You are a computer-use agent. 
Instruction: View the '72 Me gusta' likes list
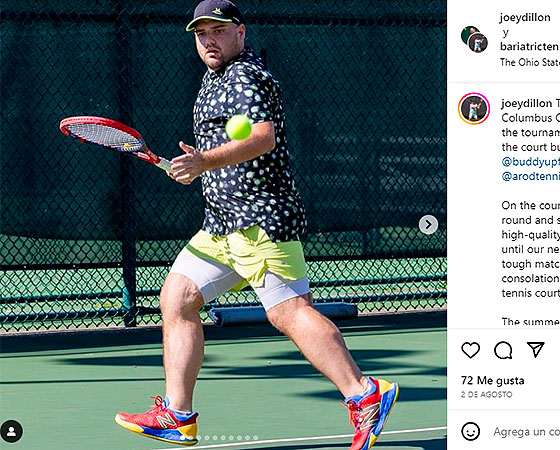click(x=492, y=381)
